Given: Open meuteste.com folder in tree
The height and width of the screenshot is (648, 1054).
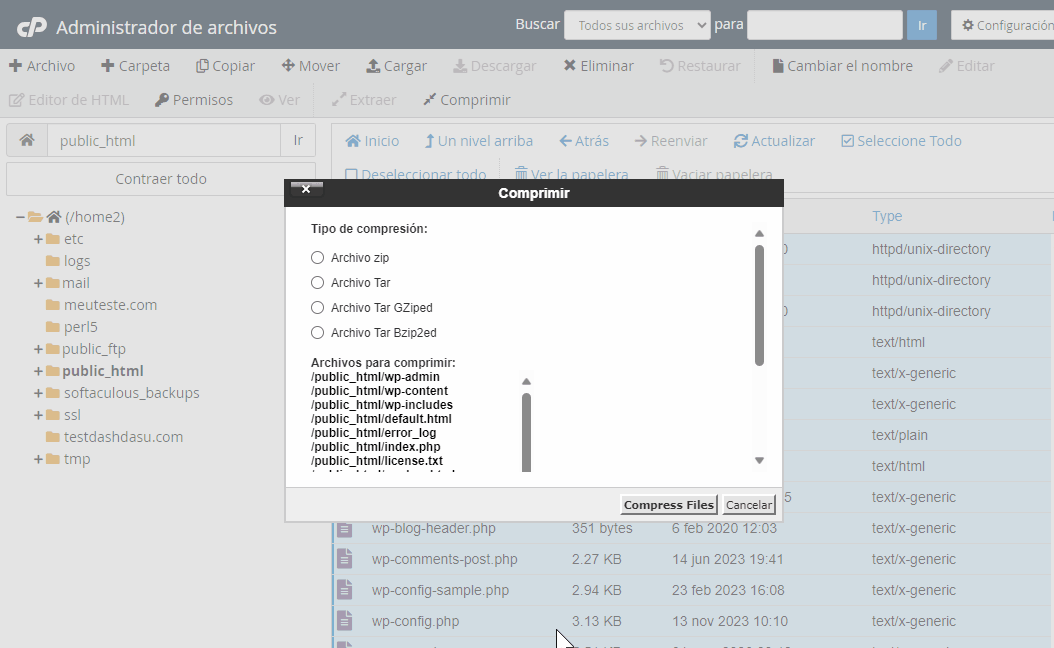Looking at the screenshot, I should click(x=110, y=305).
